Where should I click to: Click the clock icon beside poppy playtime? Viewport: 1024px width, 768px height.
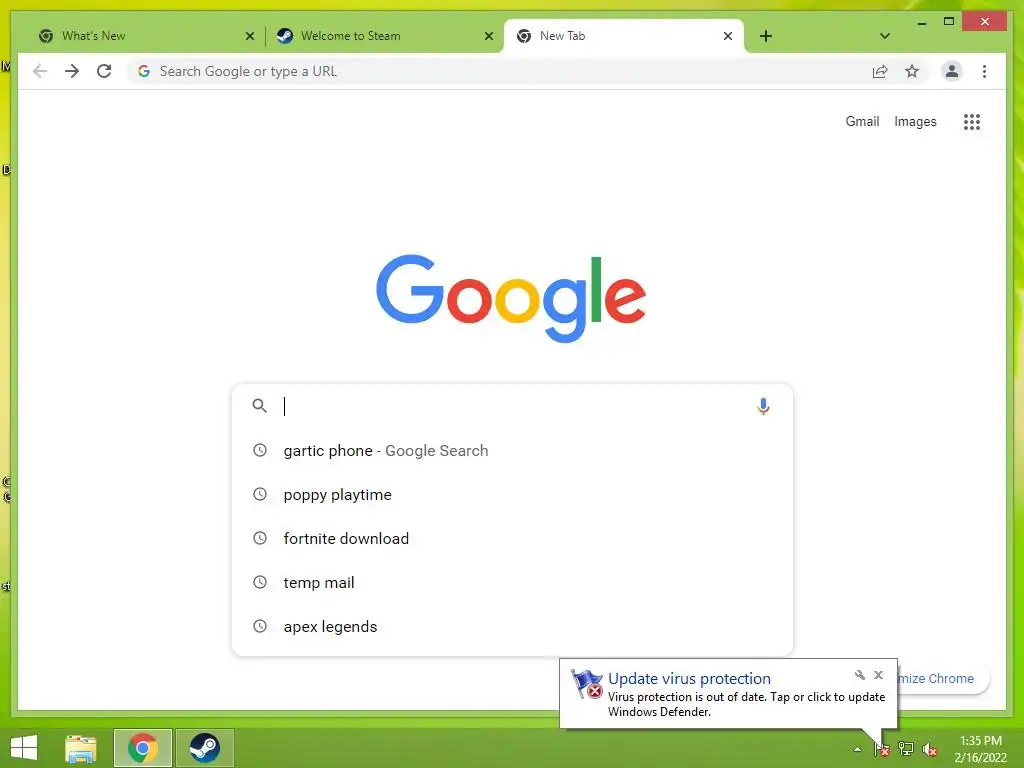pyautogui.click(x=260, y=494)
